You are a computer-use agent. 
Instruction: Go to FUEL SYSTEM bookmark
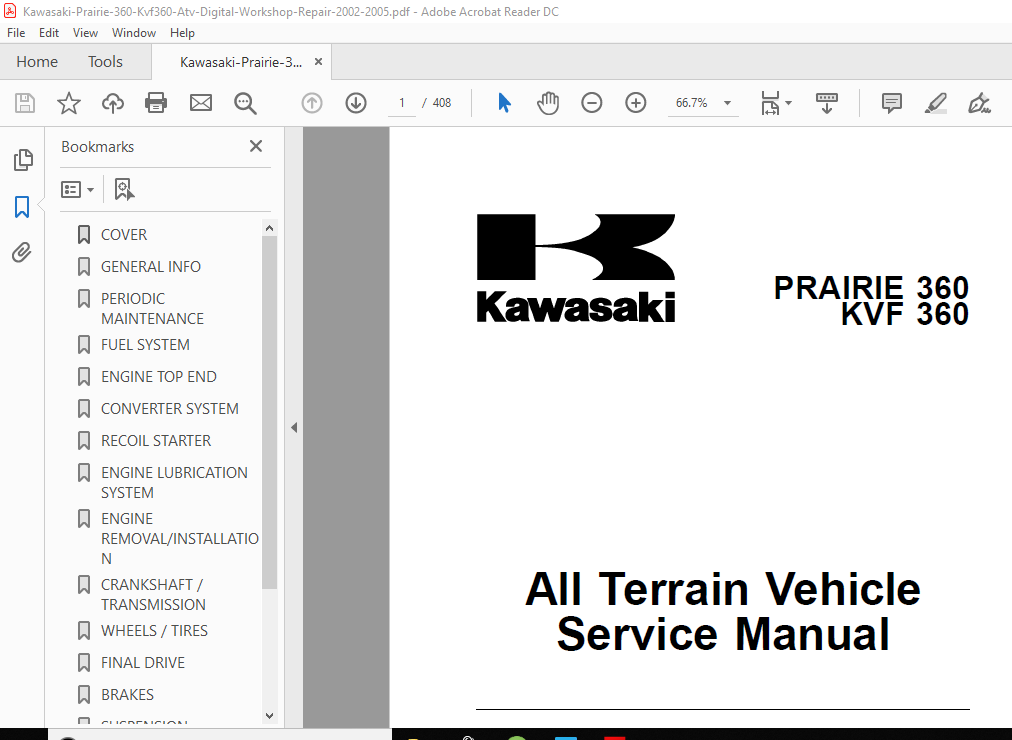click(145, 345)
